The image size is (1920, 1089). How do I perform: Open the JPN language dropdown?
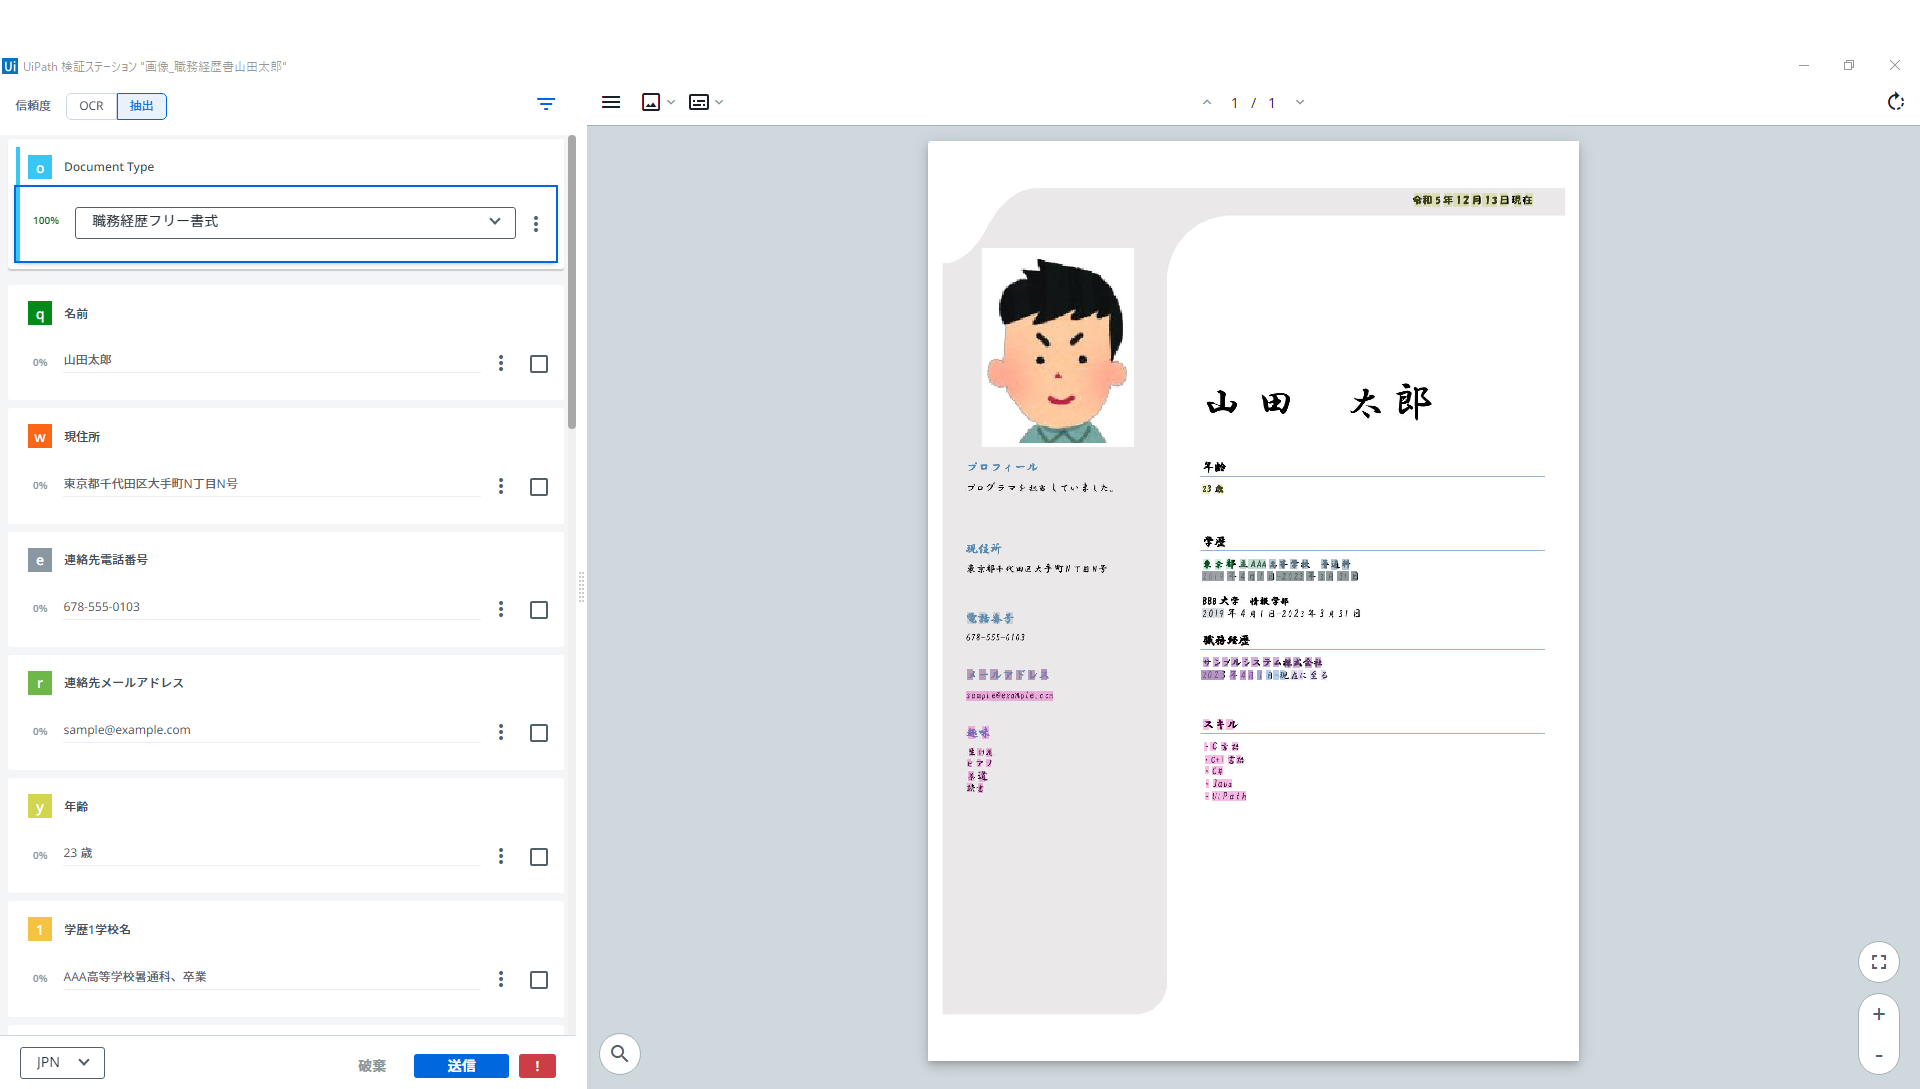pos(62,1062)
